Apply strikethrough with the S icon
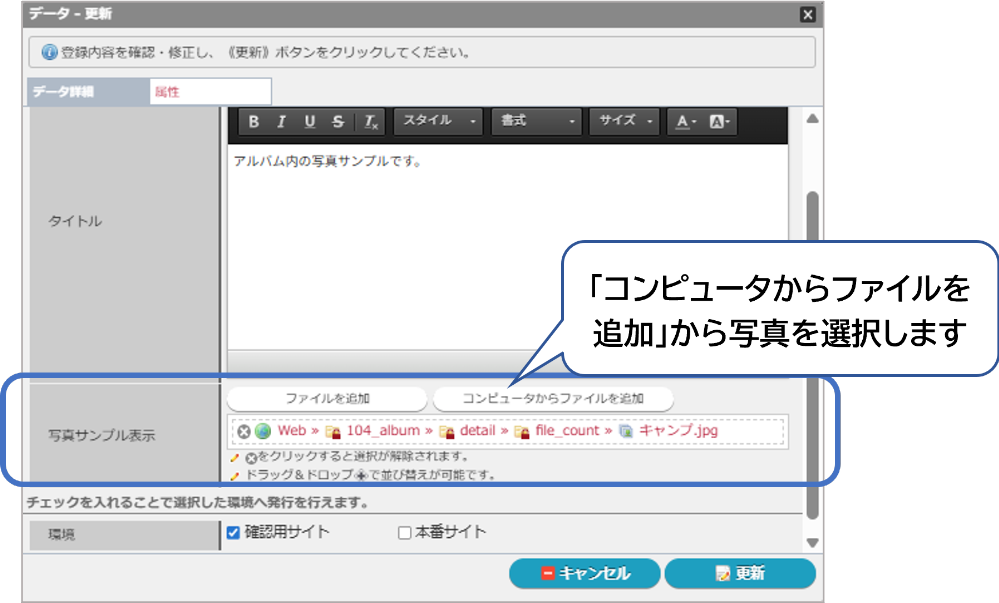This screenshot has width=999, height=603. (x=338, y=122)
